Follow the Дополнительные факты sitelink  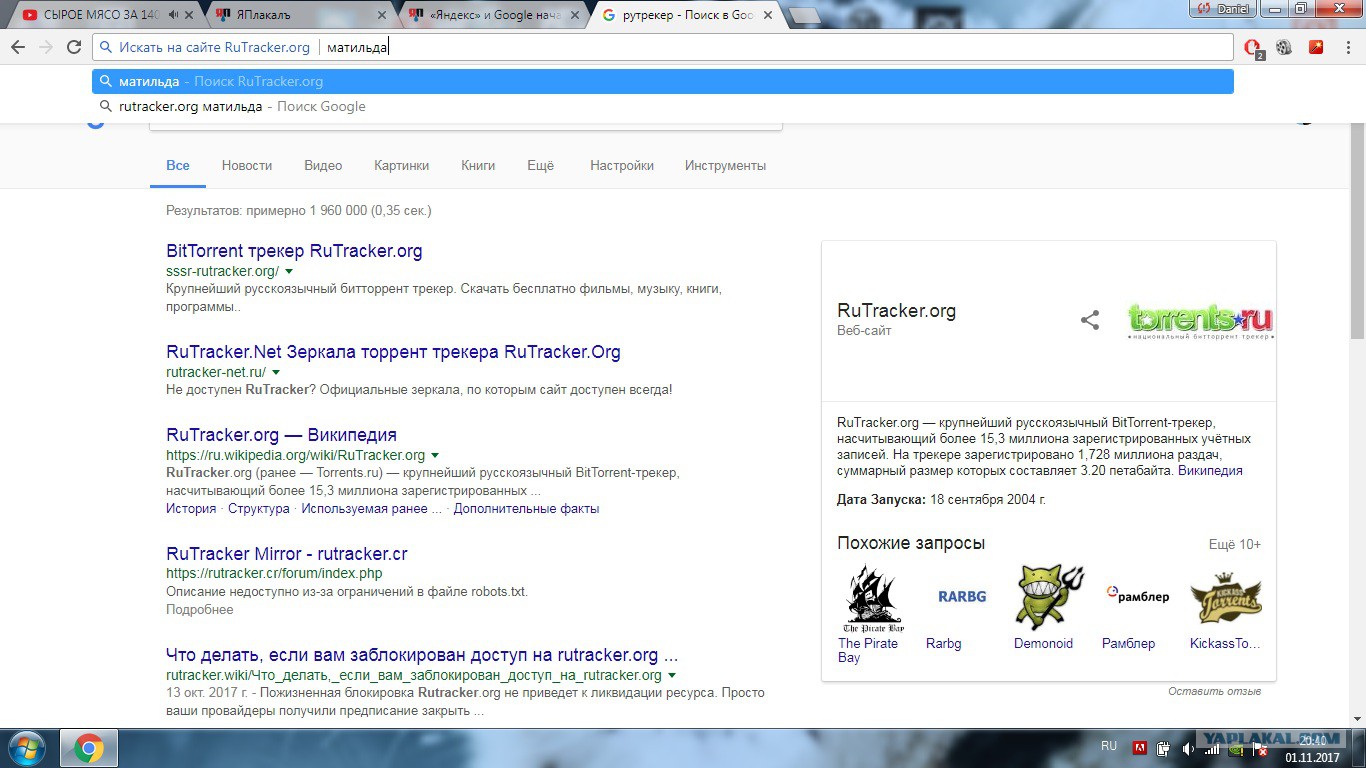point(526,509)
